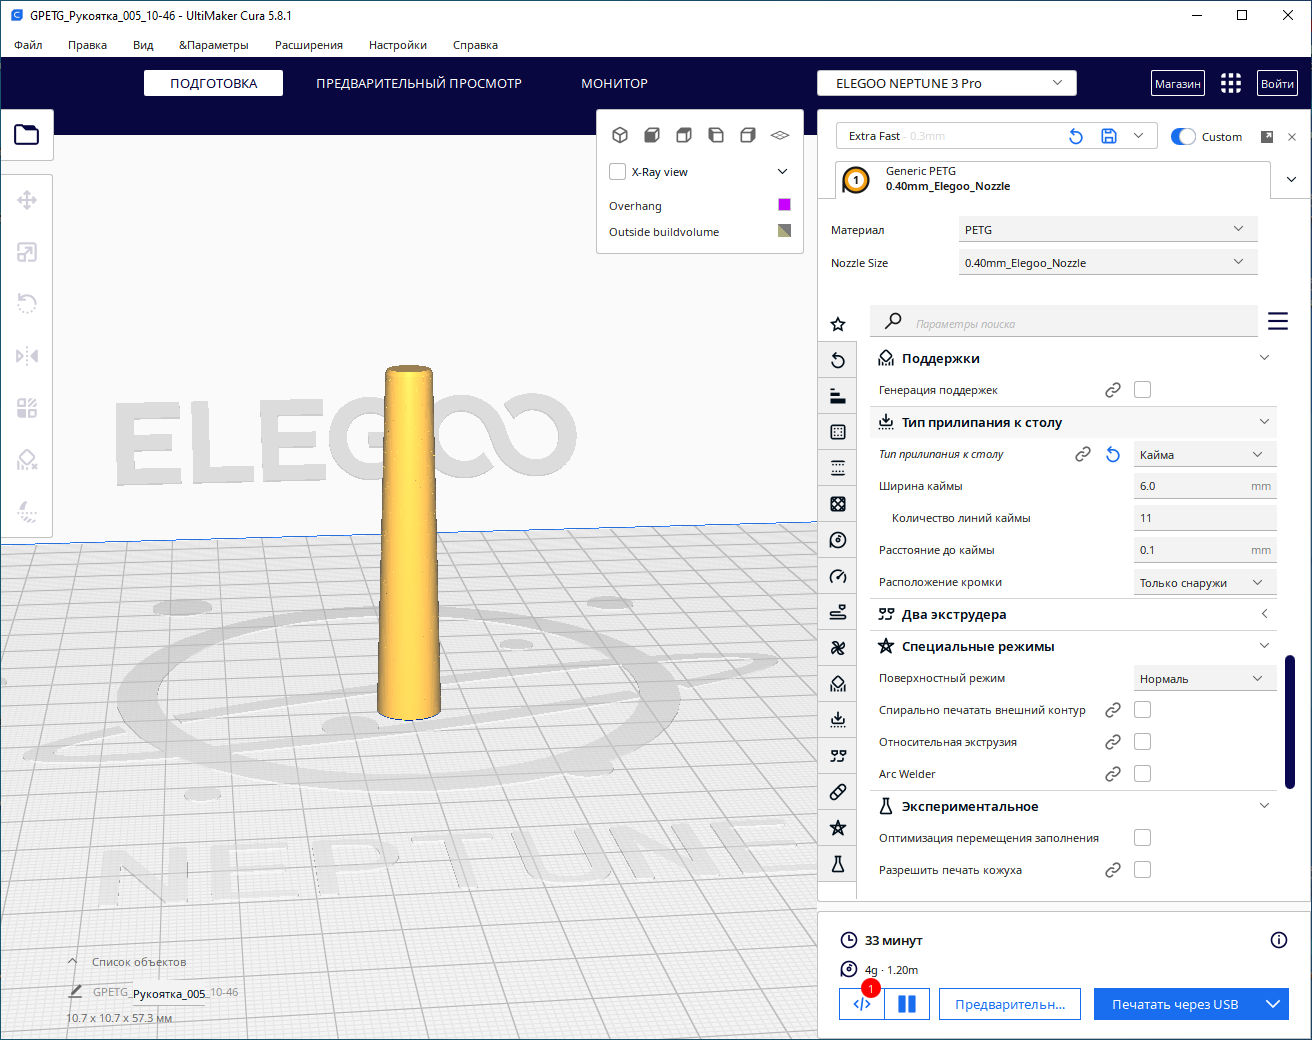This screenshot has width=1312, height=1040.
Task: Open the application switcher grid icon
Action: (x=1231, y=83)
